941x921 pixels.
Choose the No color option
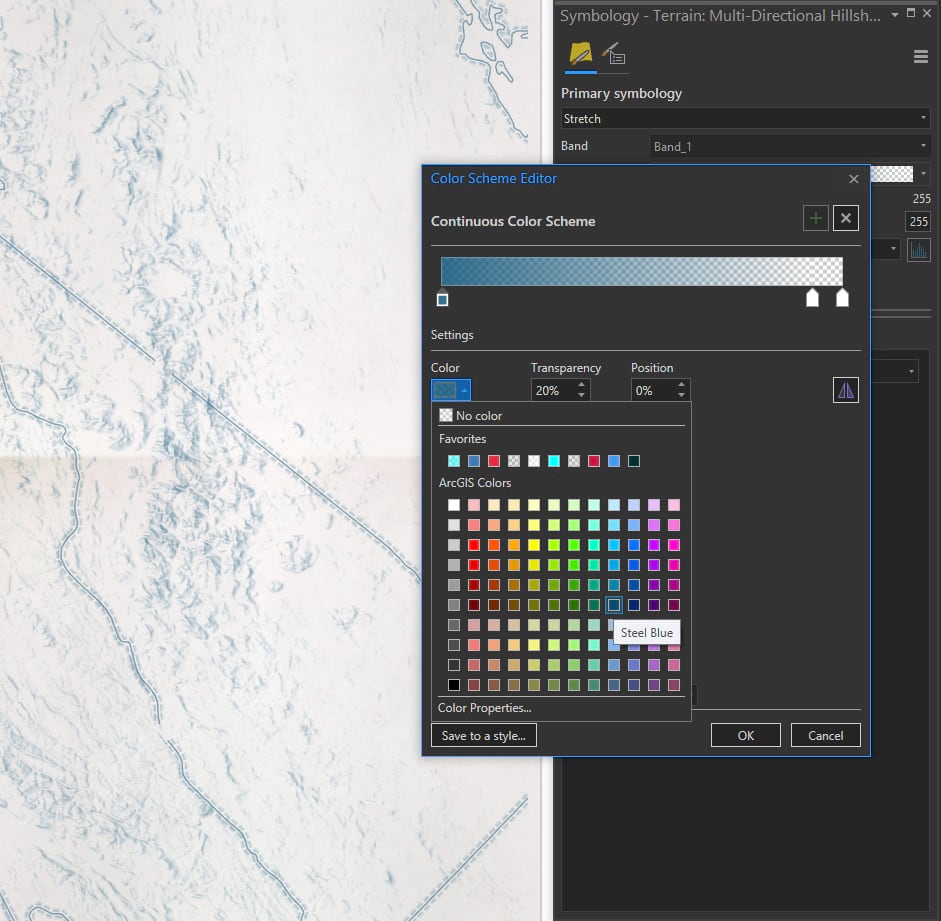[x=470, y=415]
